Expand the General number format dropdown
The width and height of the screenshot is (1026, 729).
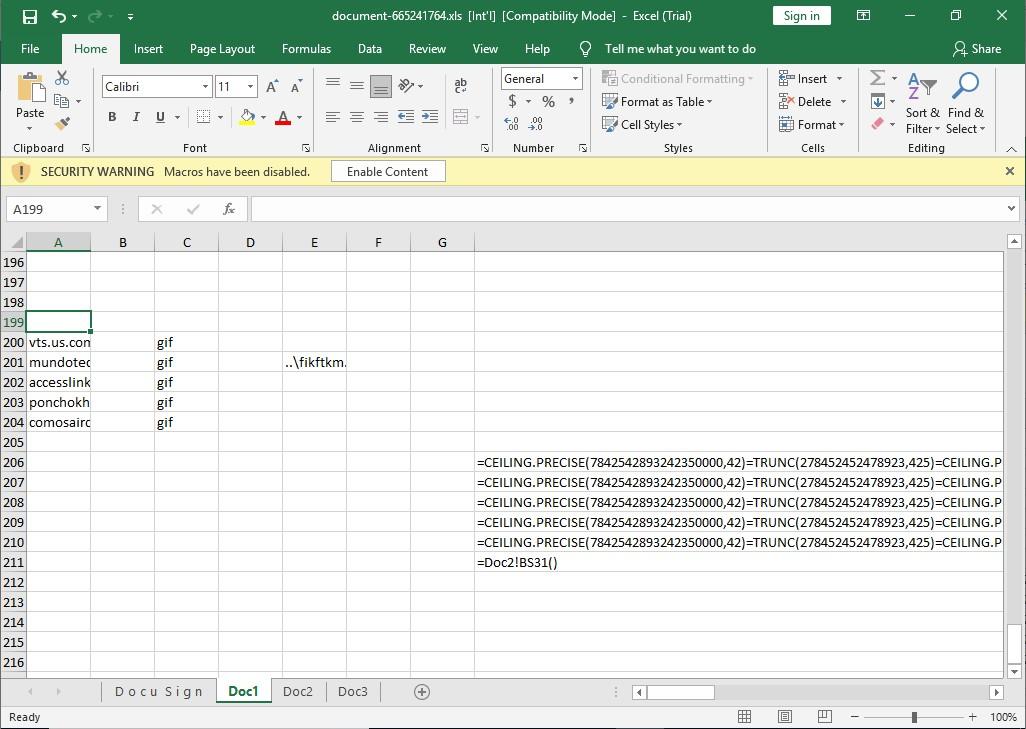(575, 79)
